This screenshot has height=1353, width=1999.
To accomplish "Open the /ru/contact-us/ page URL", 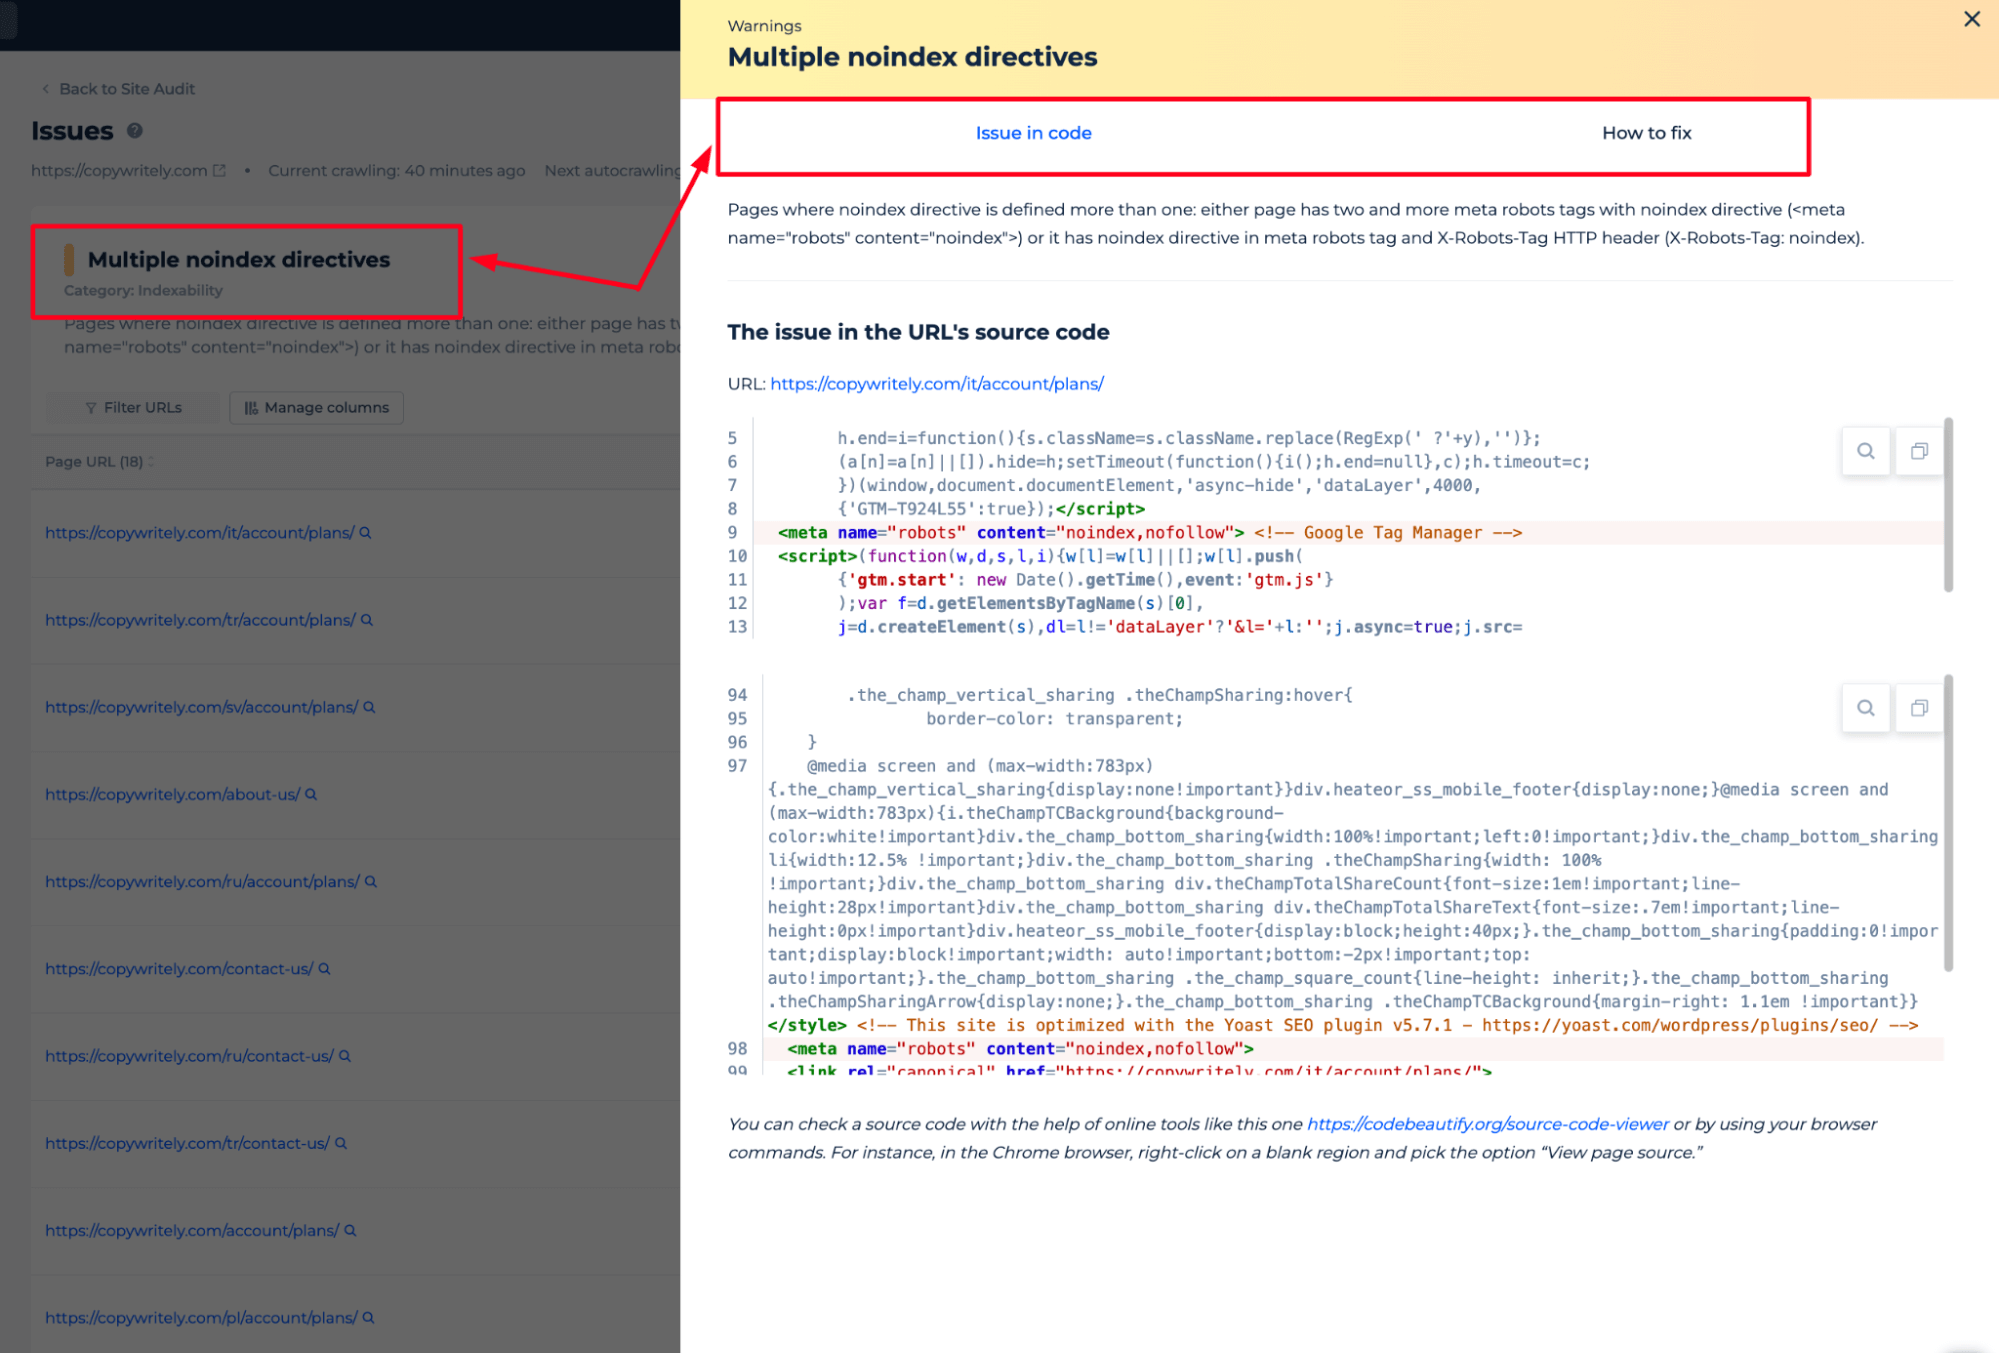I will coord(189,1056).
